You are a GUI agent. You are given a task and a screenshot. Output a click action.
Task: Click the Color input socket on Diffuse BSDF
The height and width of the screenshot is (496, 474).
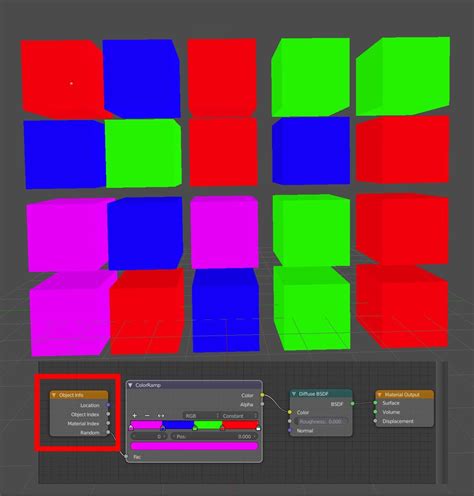(290, 412)
